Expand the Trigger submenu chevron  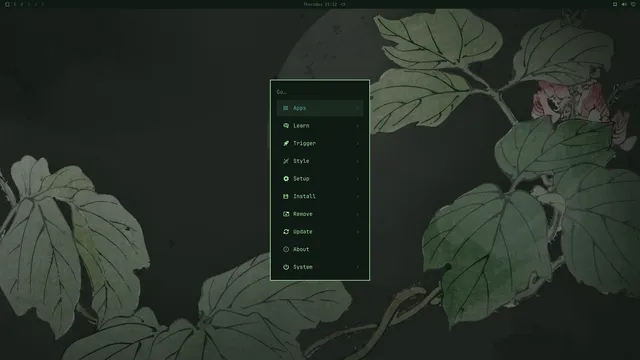(x=358, y=143)
